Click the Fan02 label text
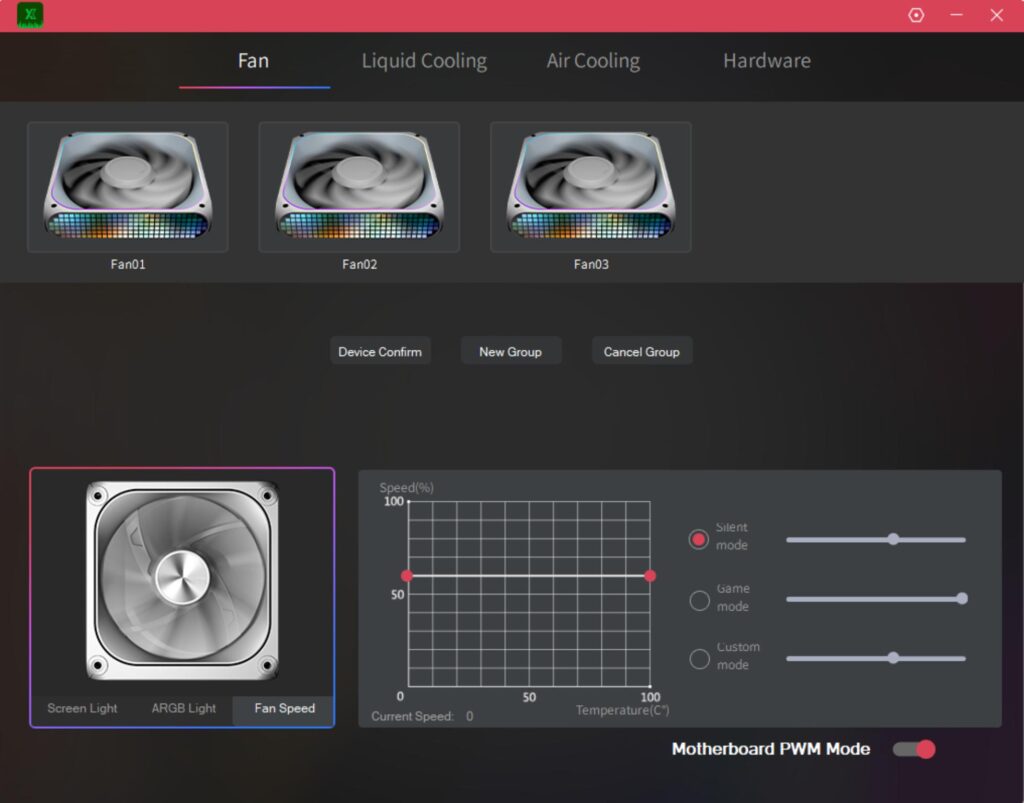The height and width of the screenshot is (803, 1024). click(x=359, y=264)
